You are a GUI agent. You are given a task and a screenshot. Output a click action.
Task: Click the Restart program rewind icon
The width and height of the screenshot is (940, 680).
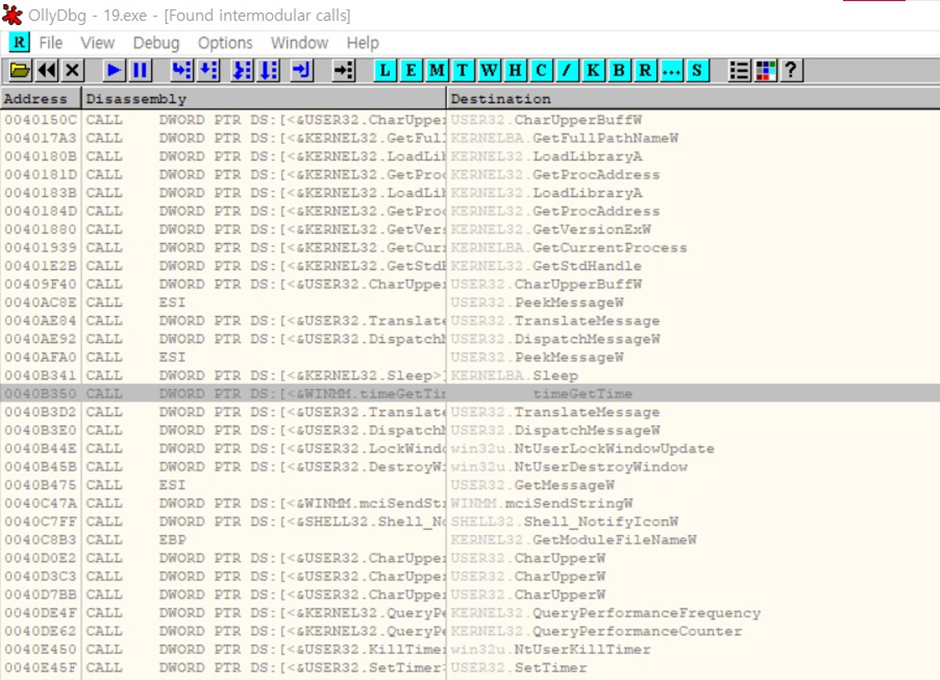47,71
